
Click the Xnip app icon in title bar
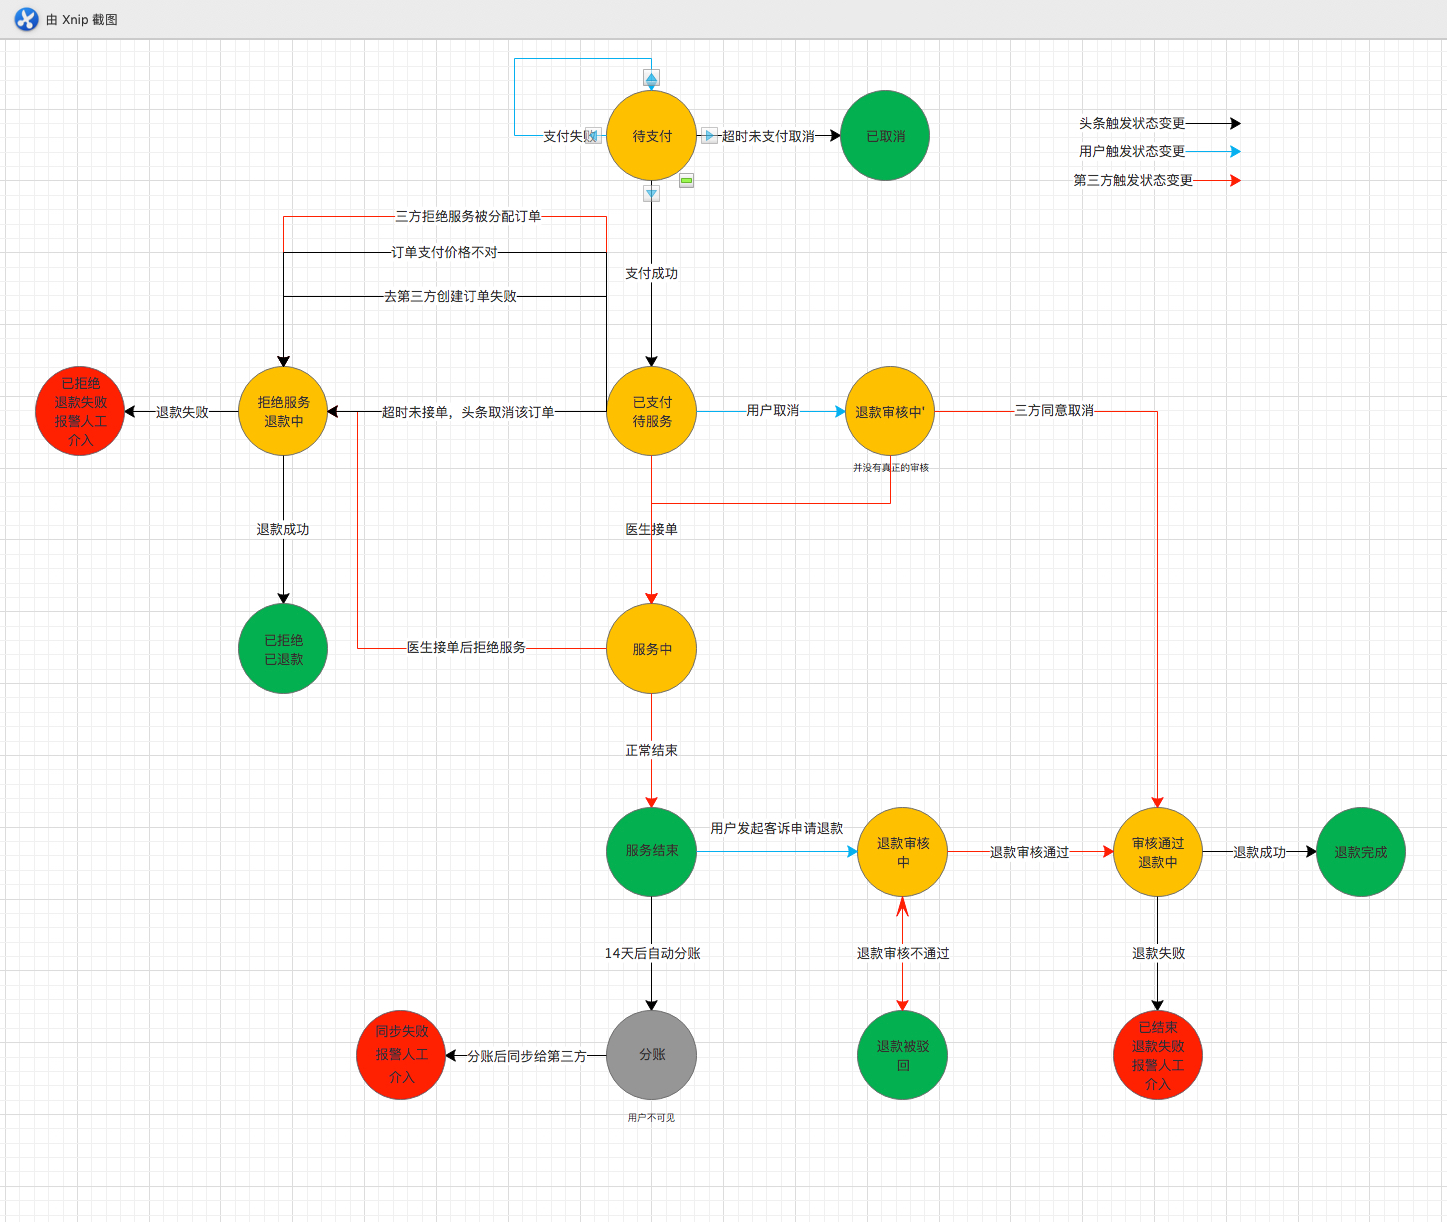[26, 19]
